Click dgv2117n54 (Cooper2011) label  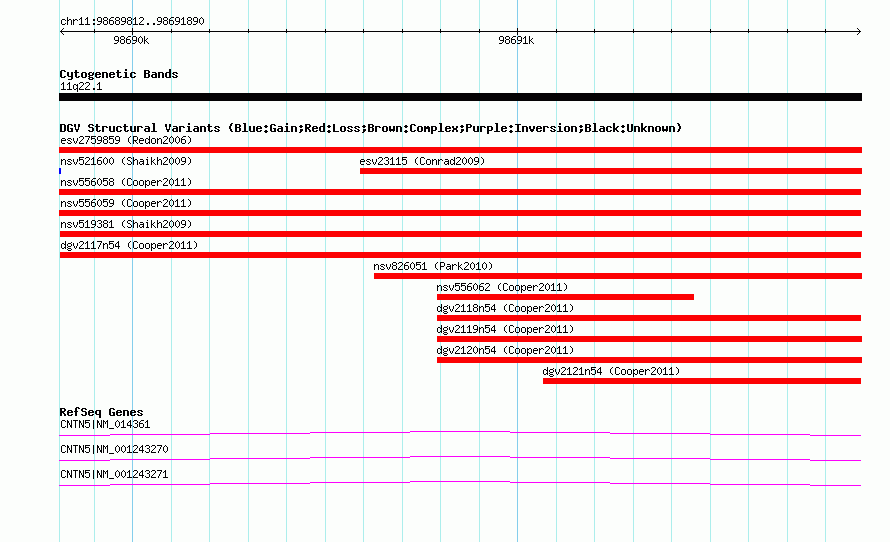tap(129, 245)
